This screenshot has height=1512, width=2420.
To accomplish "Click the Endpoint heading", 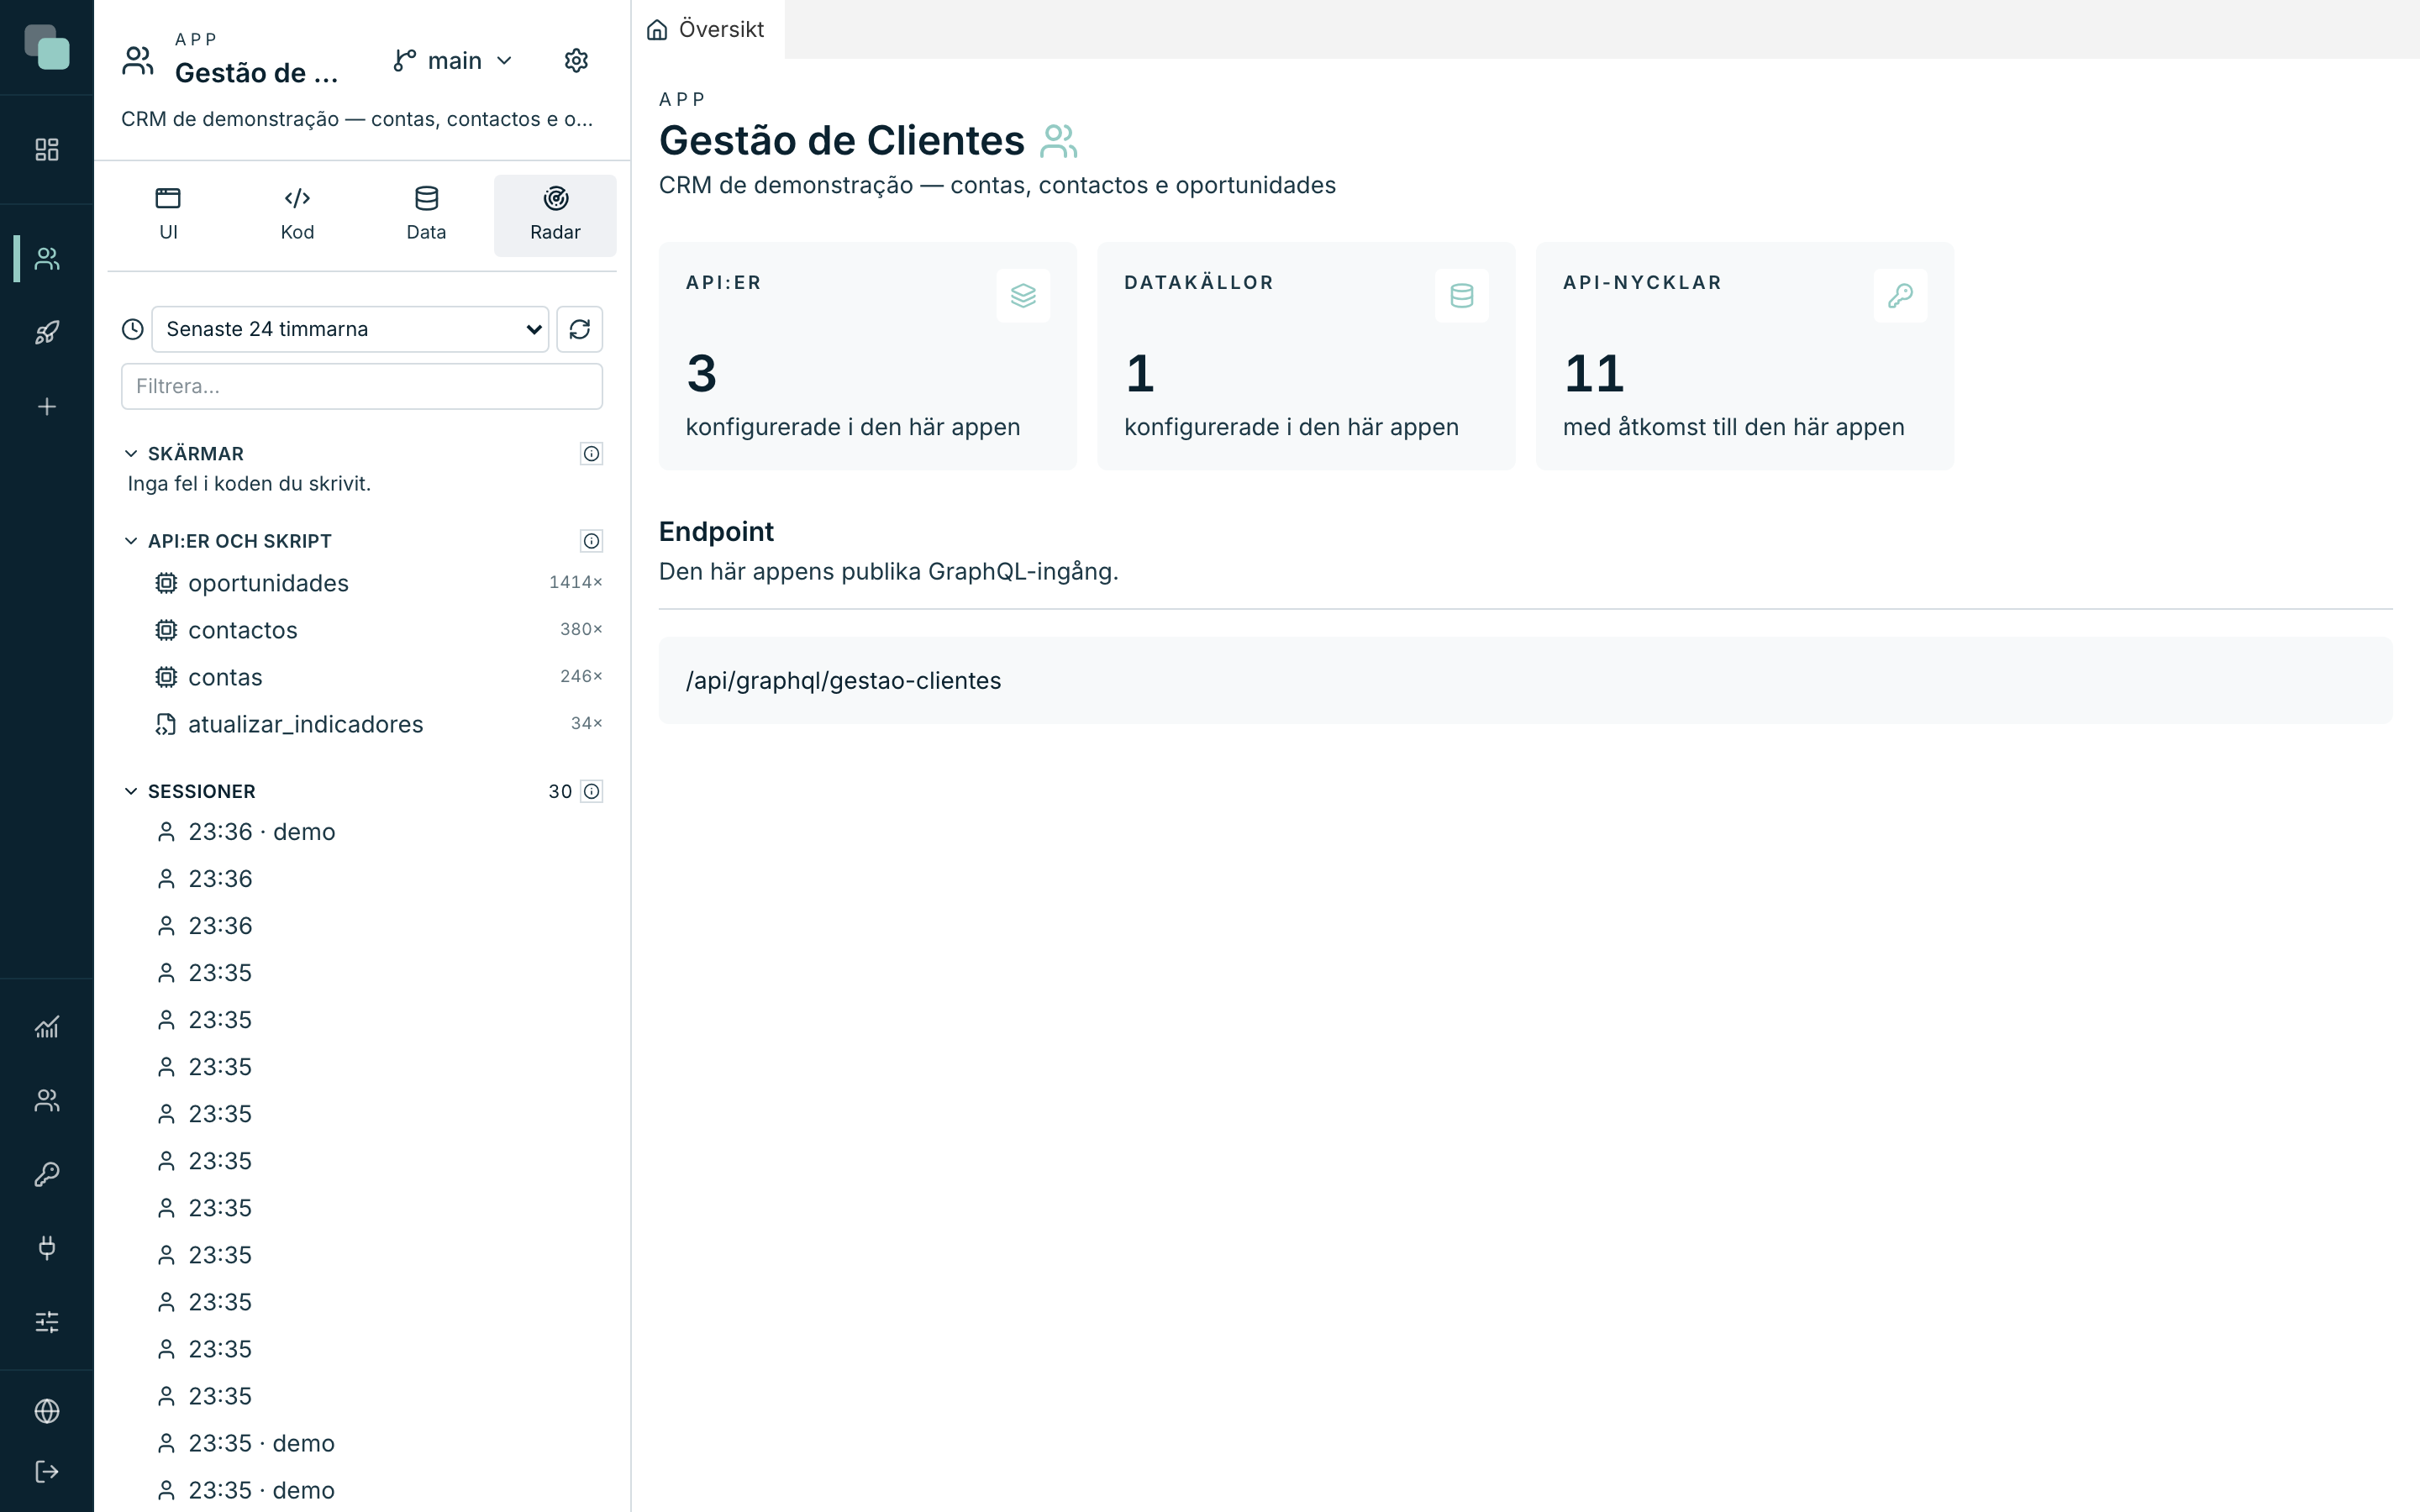I will [716, 532].
